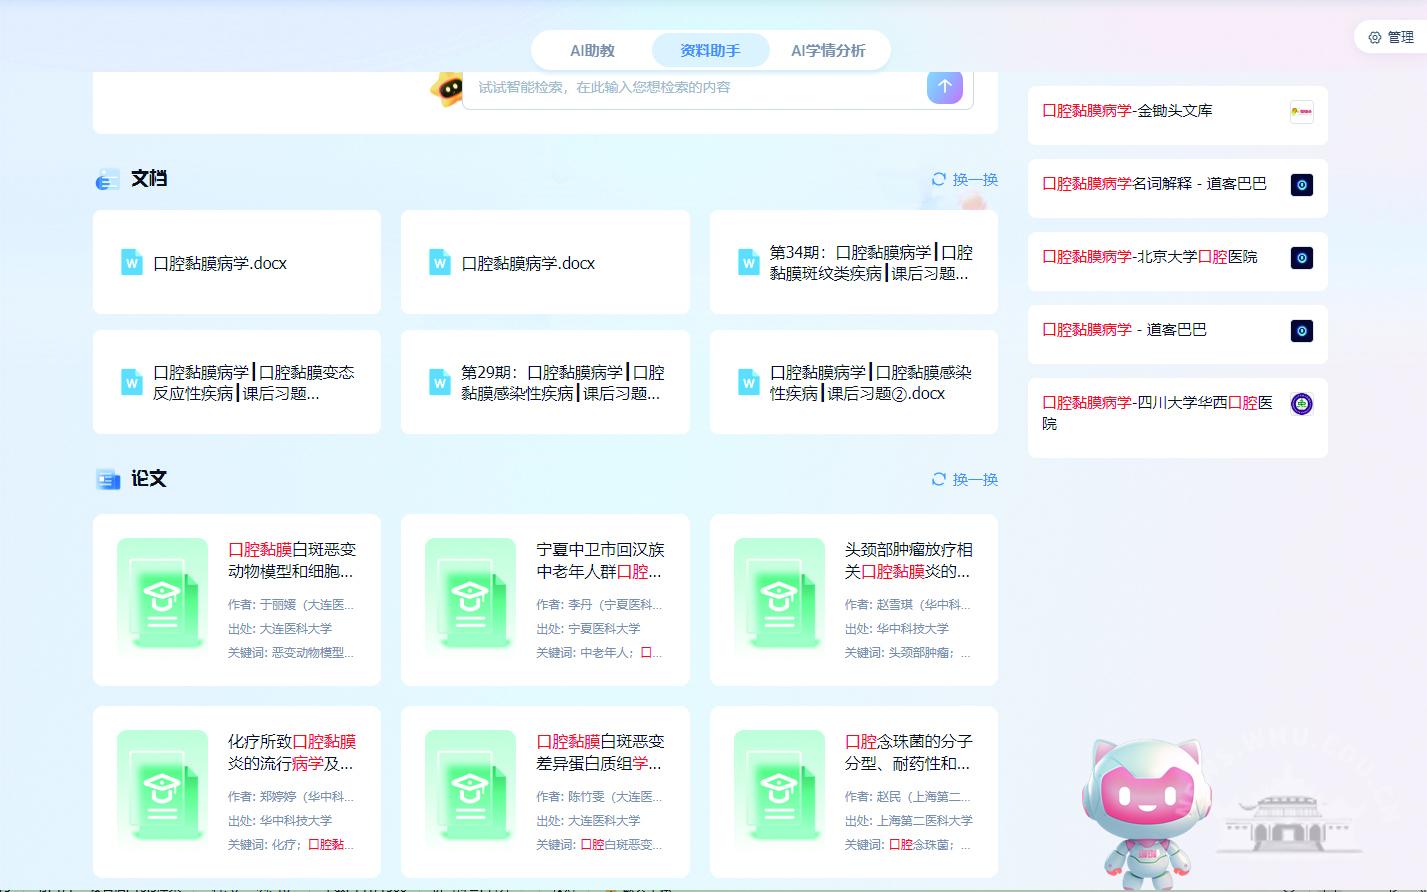1427x892 pixels.
Task: Click the Word icon of 第34期 document
Action: pos(748,263)
